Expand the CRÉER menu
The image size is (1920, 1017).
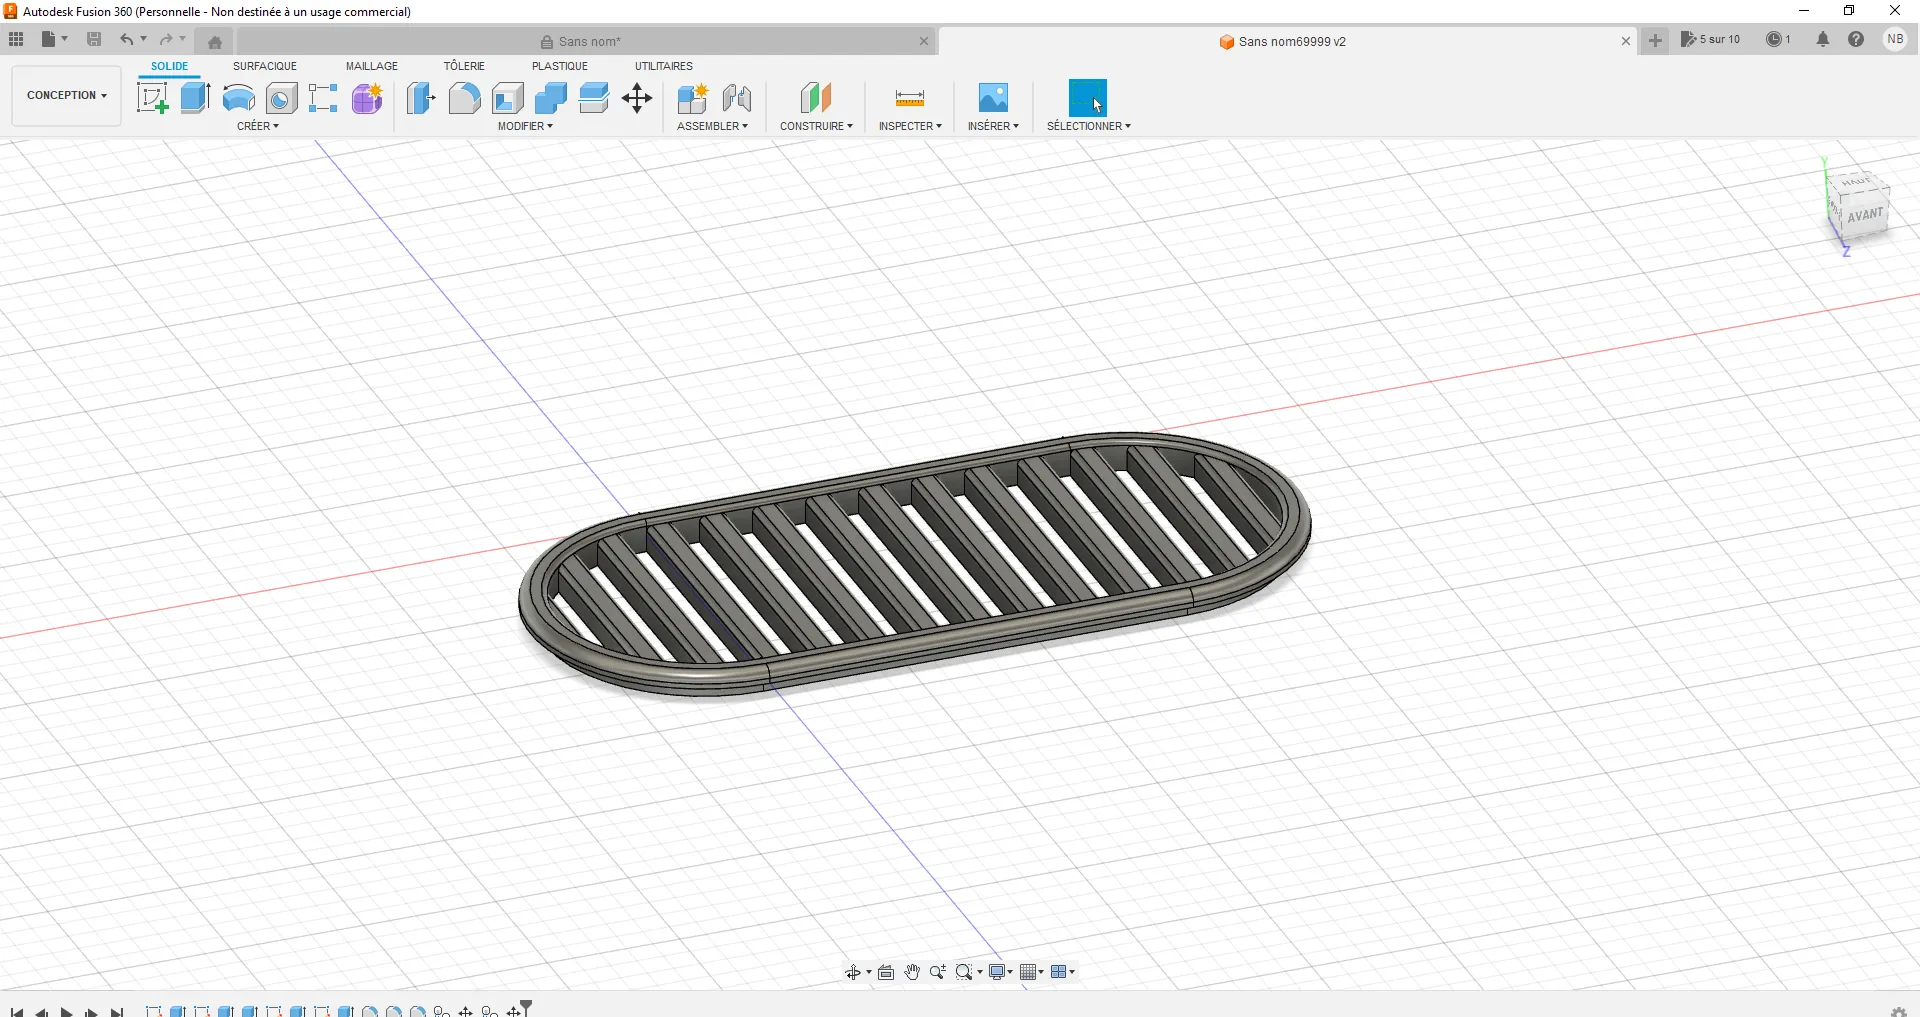pos(258,126)
